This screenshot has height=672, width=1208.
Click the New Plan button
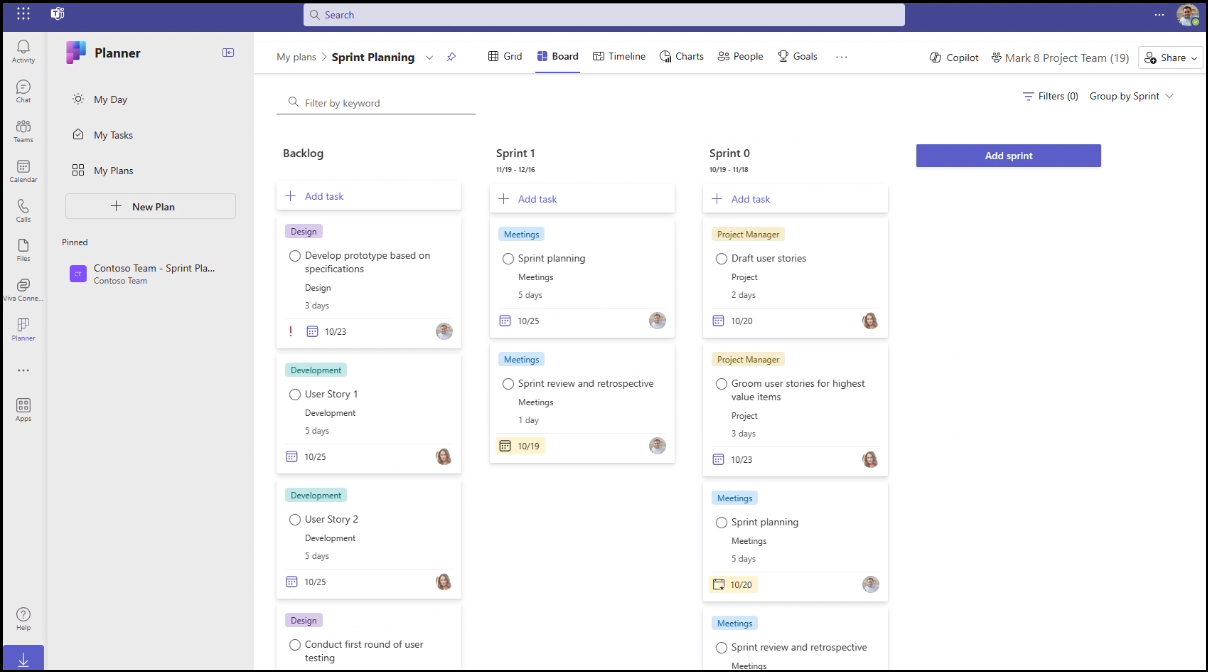pos(150,206)
